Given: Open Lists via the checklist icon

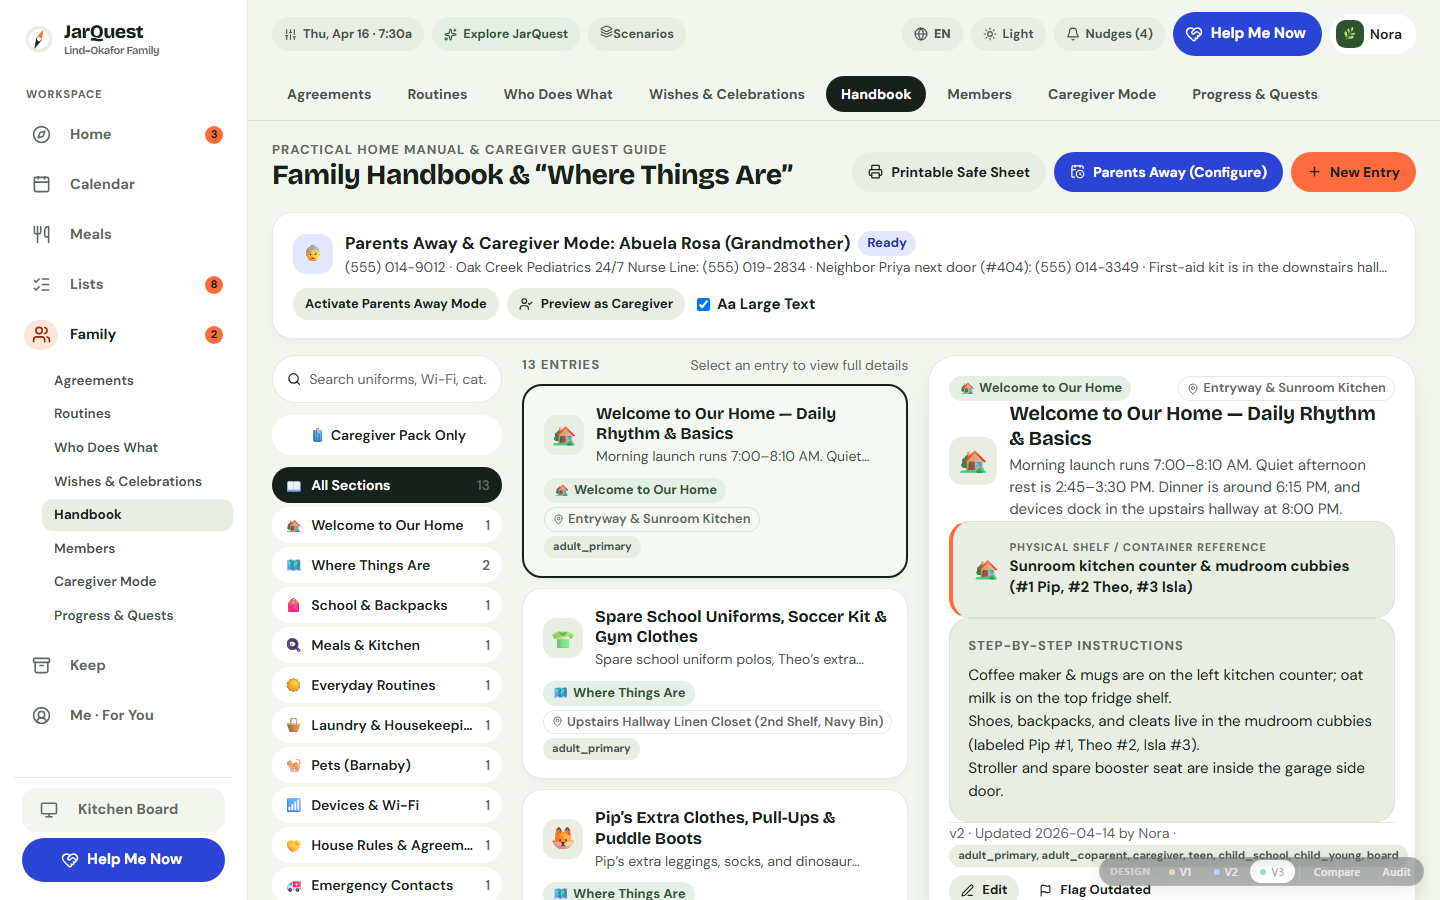Looking at the screenshot, I should click(x=41, y=284).
